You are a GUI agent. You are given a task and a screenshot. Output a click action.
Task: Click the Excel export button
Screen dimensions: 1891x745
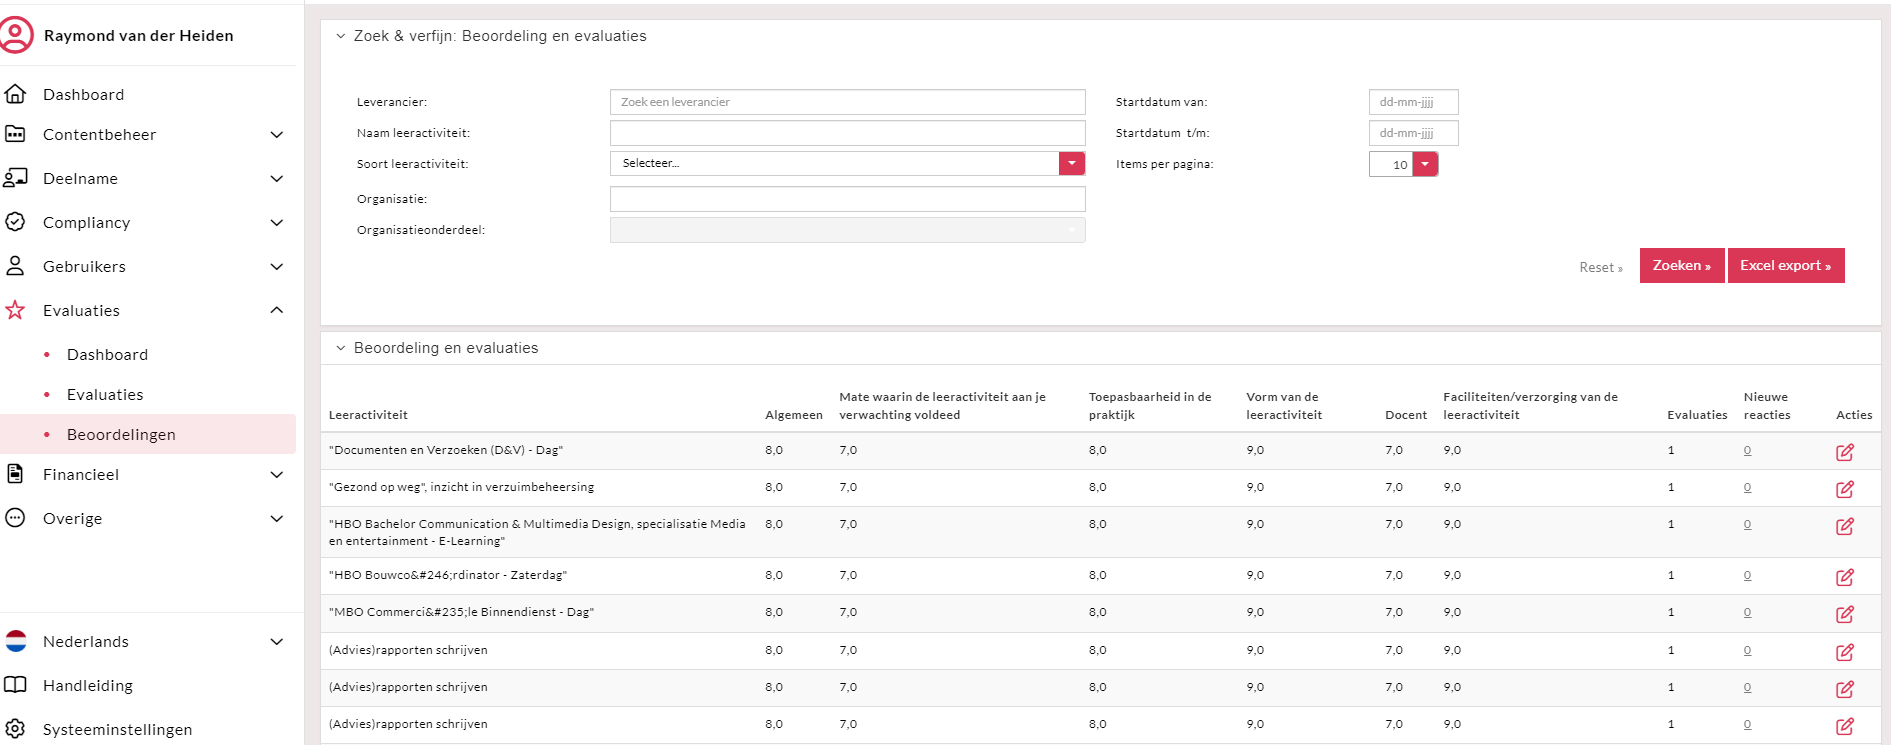pyautogui.click(x=1785, y=266)
